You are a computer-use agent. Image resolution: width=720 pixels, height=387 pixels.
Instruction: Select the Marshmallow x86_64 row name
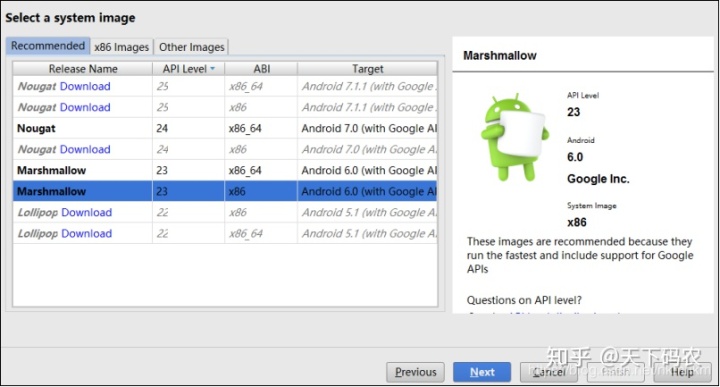(x=51, y=171)
